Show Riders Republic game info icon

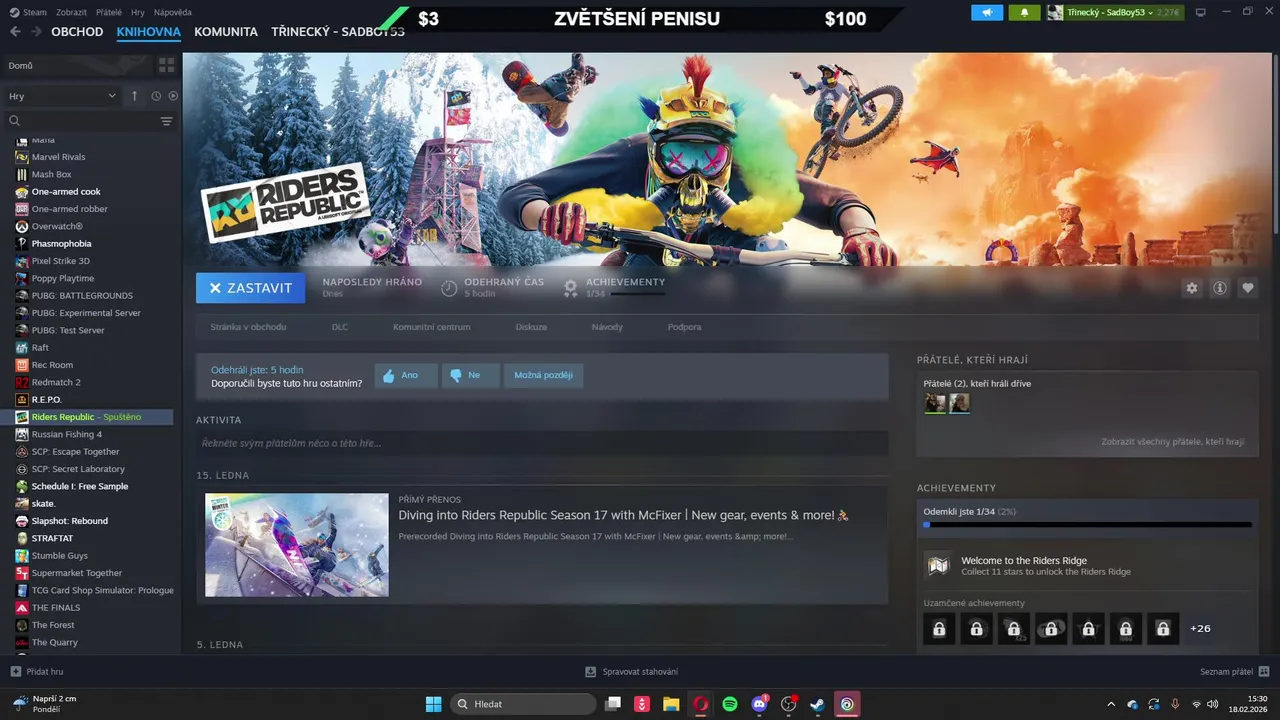tap(1220, 288)
